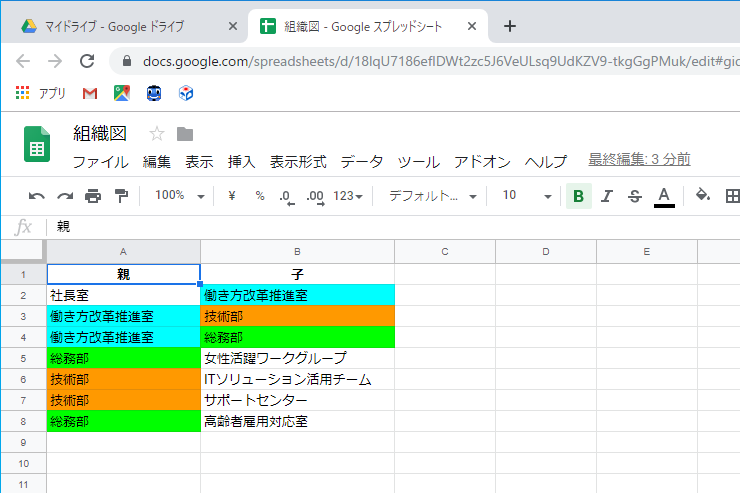Select green cell B4 総務部
Viewport: 740px width, 493px height.
pos(297,337)
